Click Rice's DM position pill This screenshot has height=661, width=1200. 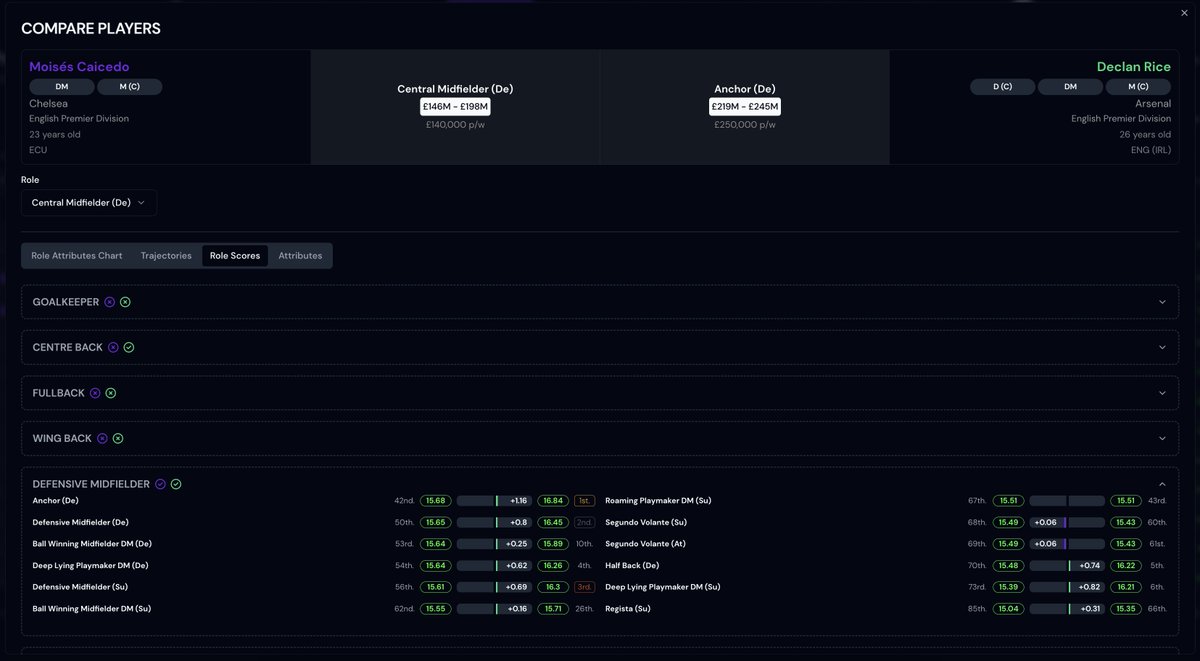point(1070,87)
